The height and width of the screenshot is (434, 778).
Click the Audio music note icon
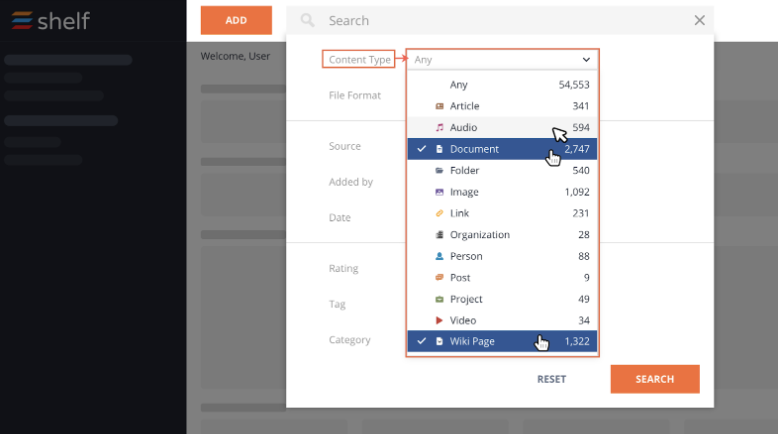click(x=439, y=127)
